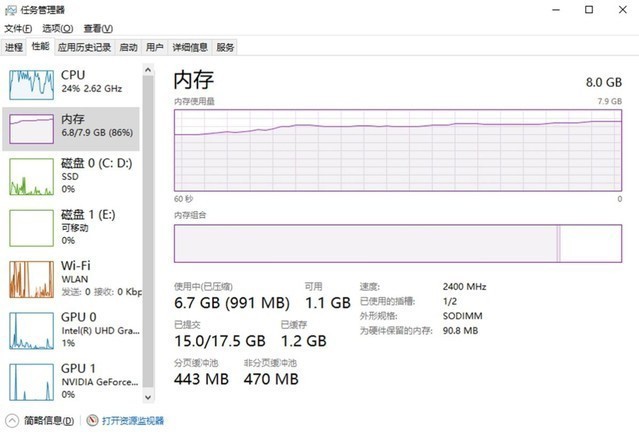Viewport: 639px width, 438px height.
Task: Open the 文件(F) menu
Action: (18, 29)
